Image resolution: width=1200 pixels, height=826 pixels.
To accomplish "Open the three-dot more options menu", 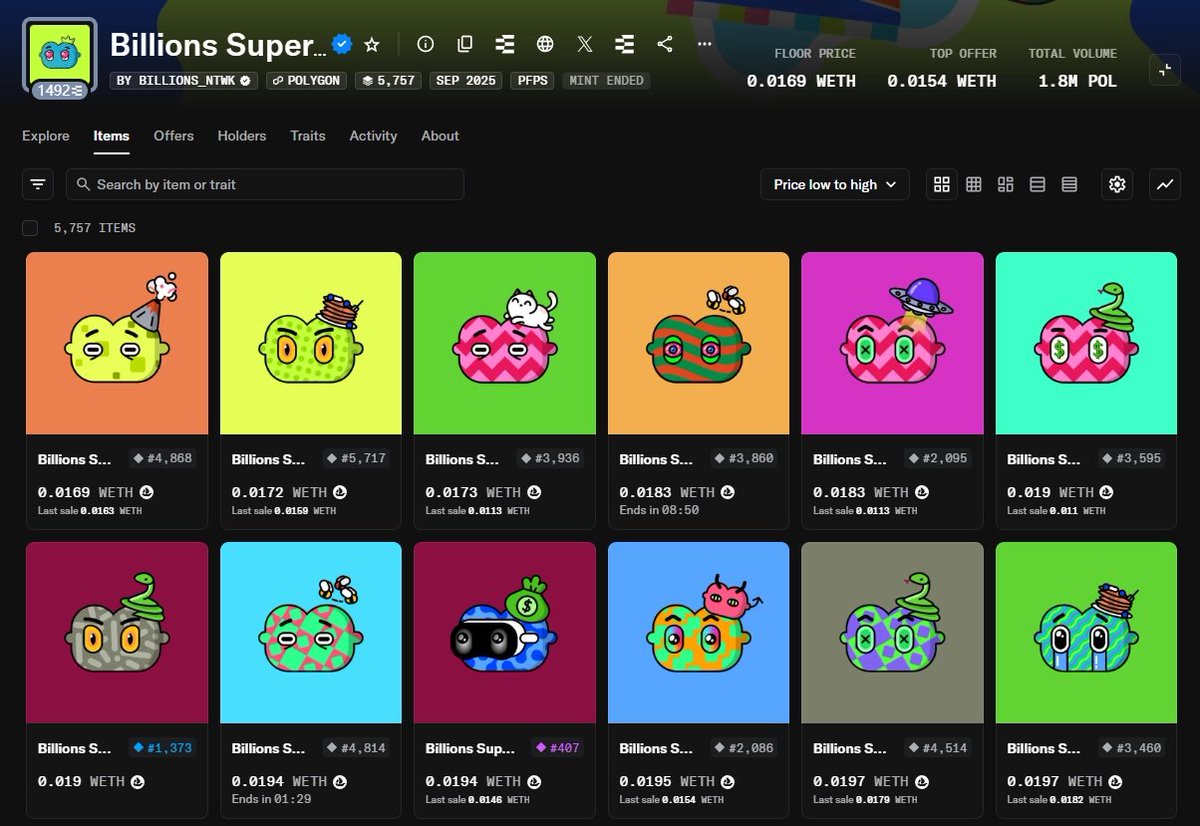I will (705, 44).
